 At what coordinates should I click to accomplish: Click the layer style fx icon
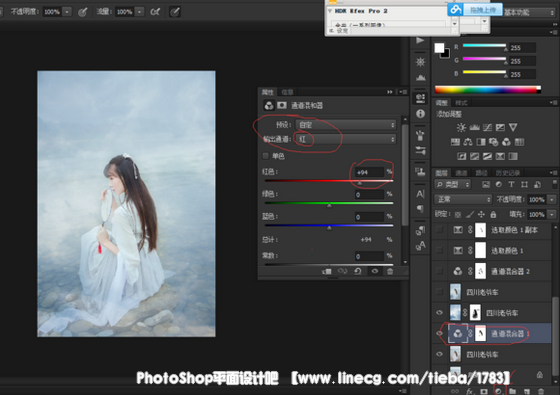click(469, 391)
